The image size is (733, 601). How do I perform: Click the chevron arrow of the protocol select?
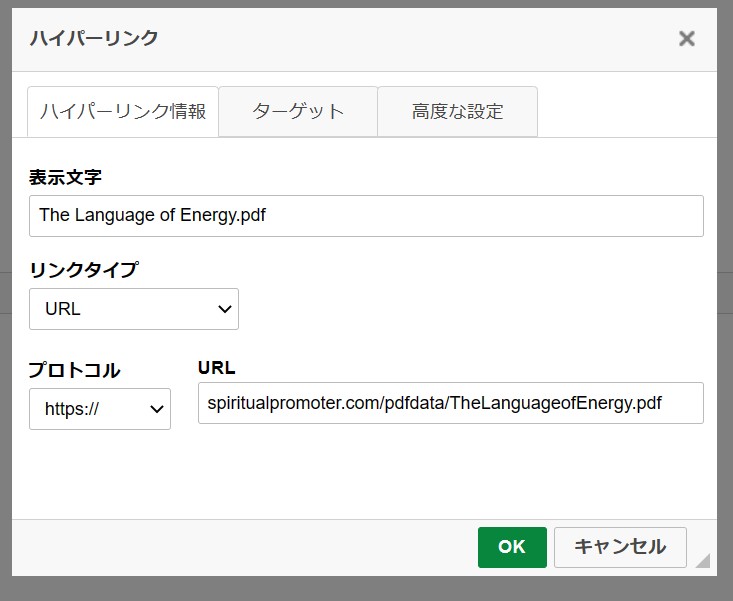click(157, 409)
